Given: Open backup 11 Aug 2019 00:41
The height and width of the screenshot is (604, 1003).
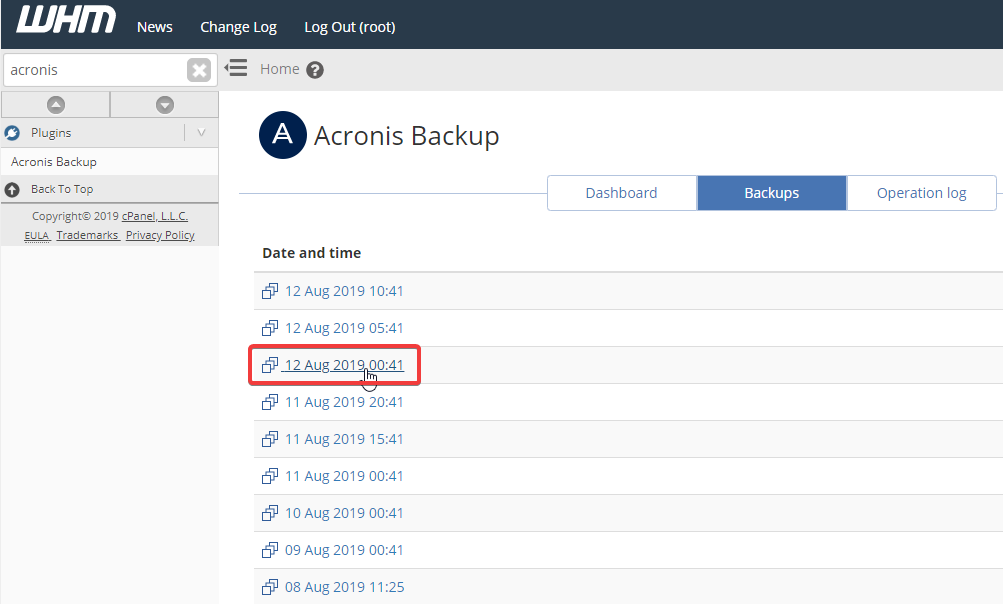Looking at the screenshot, I should 344,477.
